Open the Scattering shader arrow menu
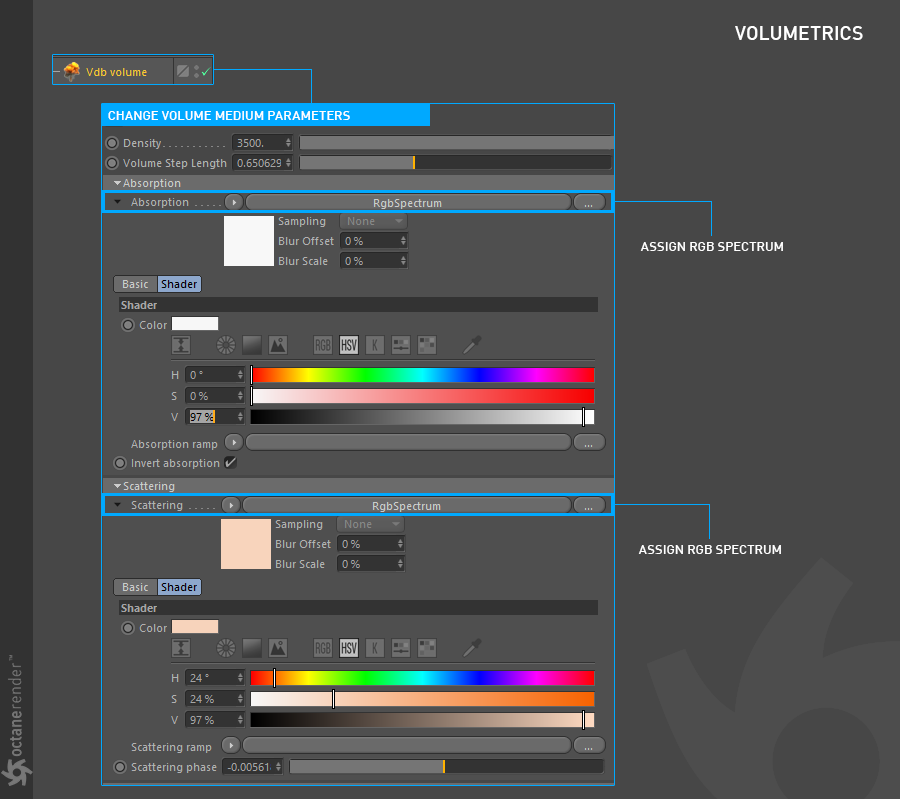900x799 pixels. pyautogui.click(x=231, y=505)
